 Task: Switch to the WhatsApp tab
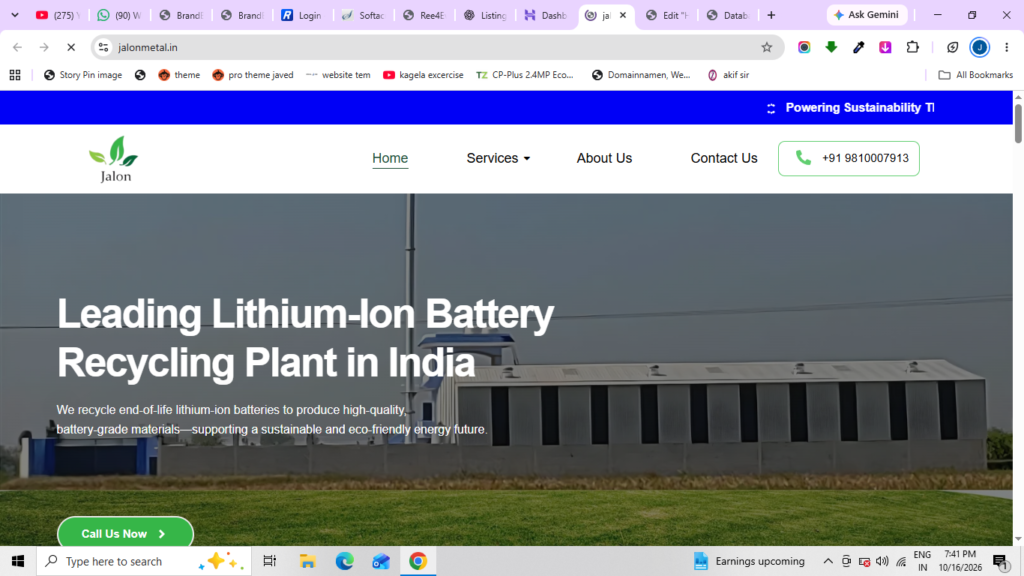(x=118, y=15)
